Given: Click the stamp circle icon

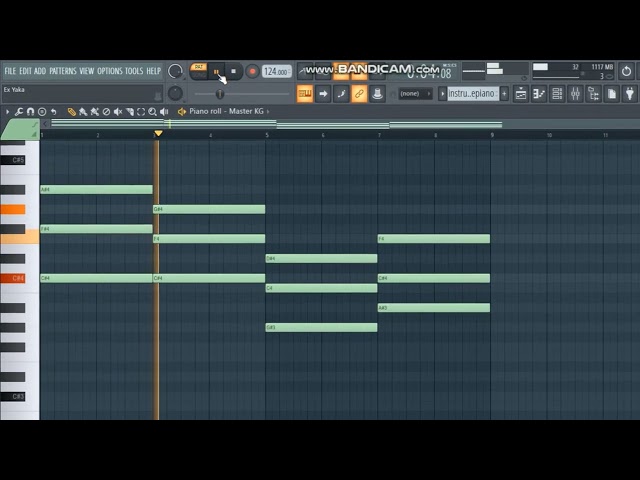Looking at the screenshot, I should (x=42, y=111).
